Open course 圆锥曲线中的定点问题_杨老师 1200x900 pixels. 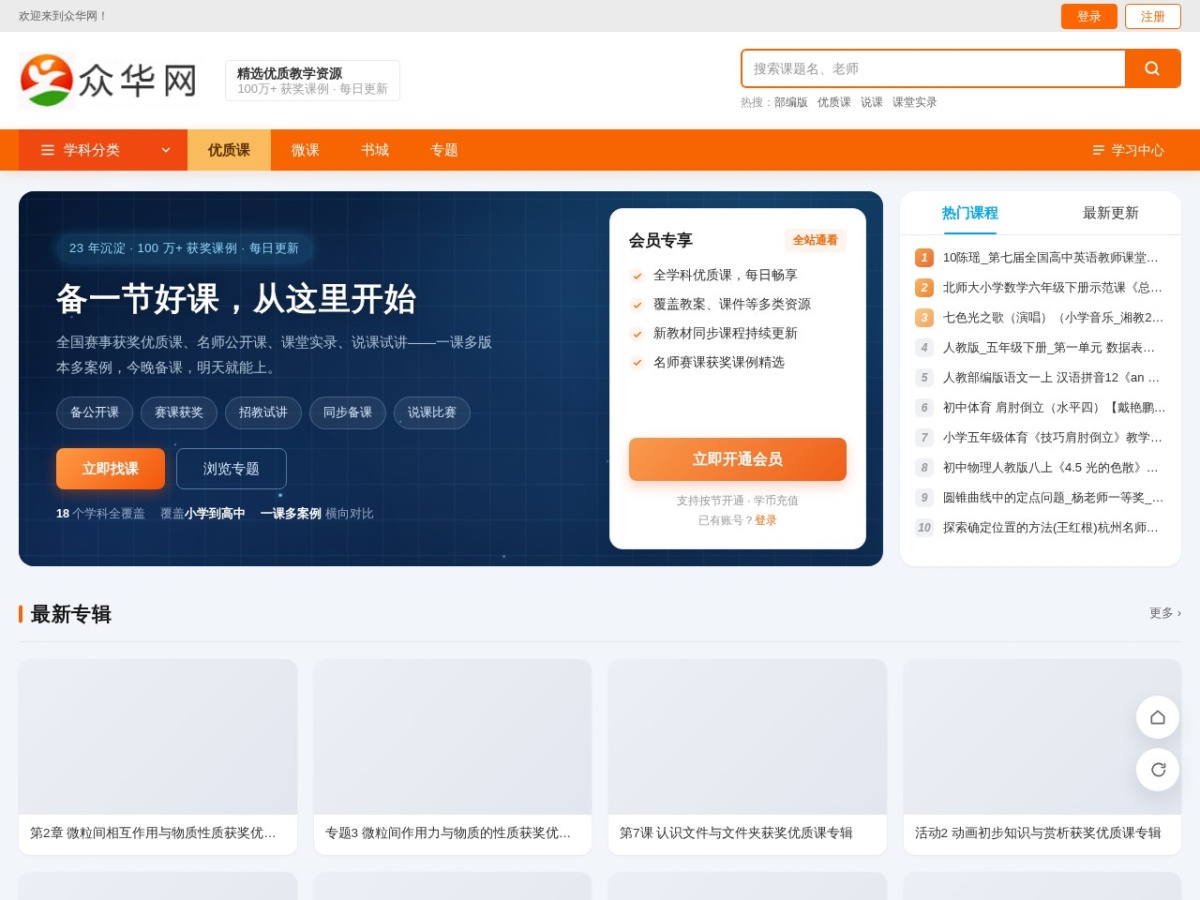click(x=1053, y=498)
